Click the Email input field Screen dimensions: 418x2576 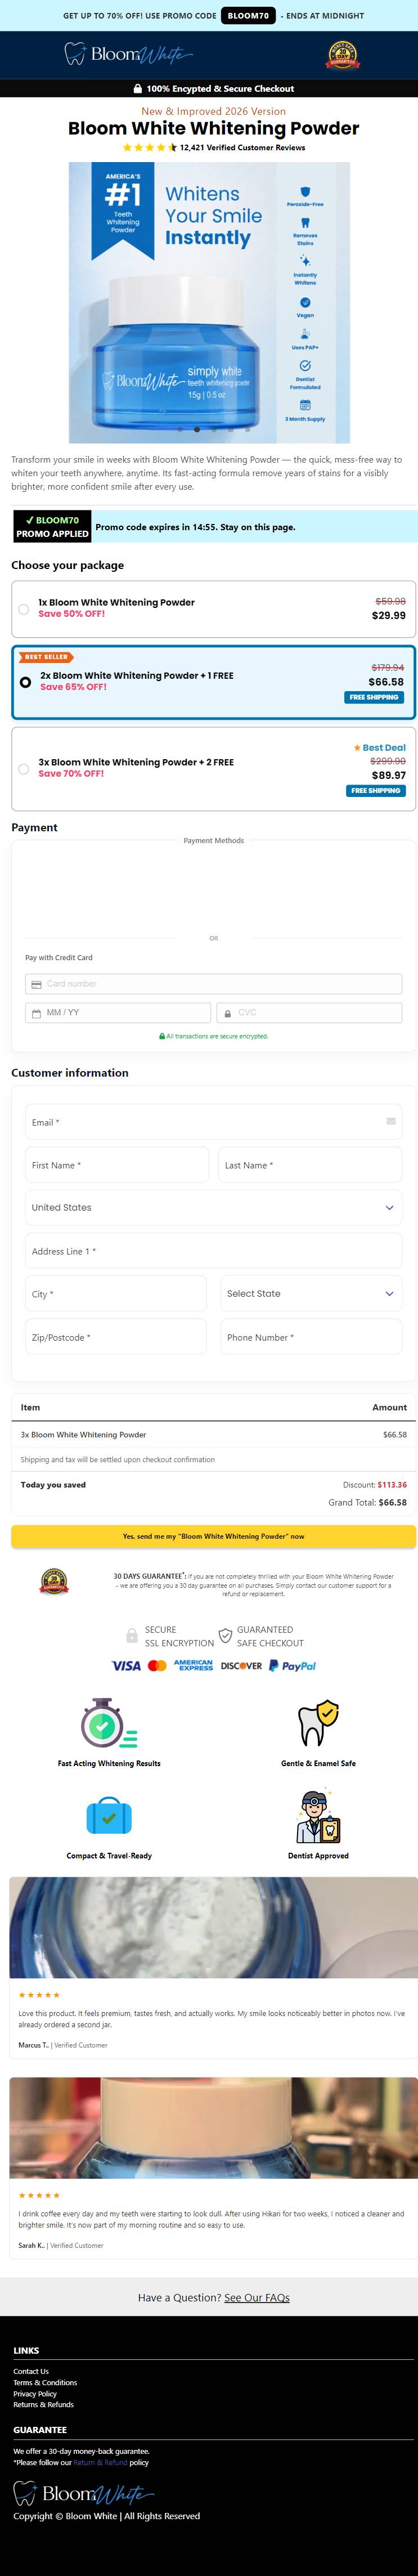tap(213, 1122)
